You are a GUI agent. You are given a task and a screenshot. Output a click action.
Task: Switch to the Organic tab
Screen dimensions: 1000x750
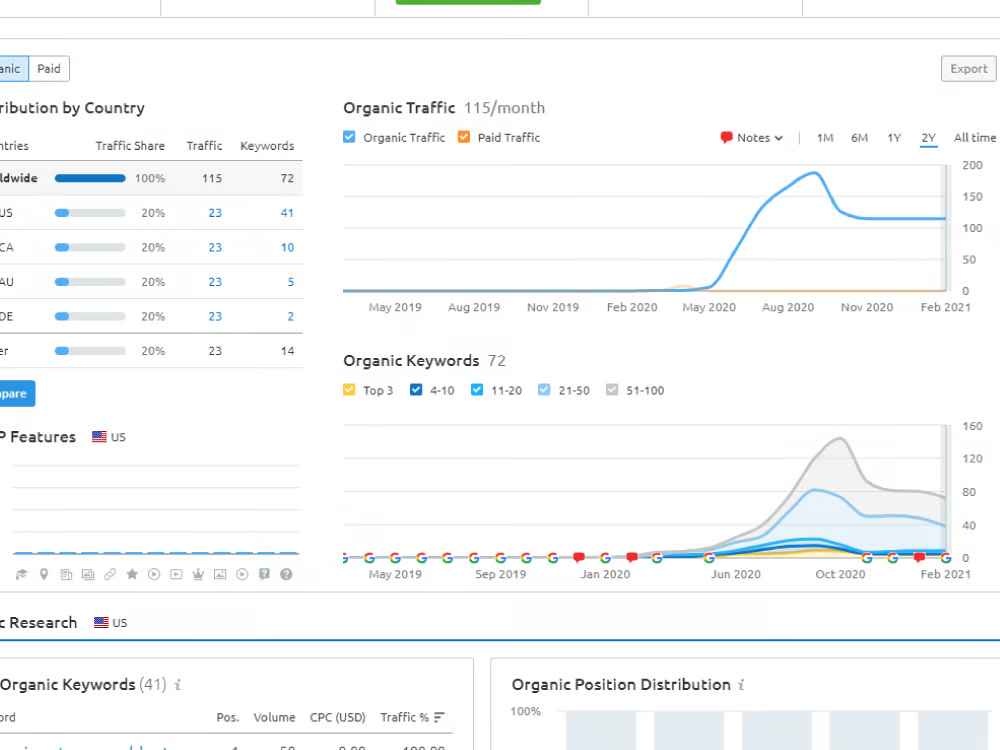(x=13, y=68)
